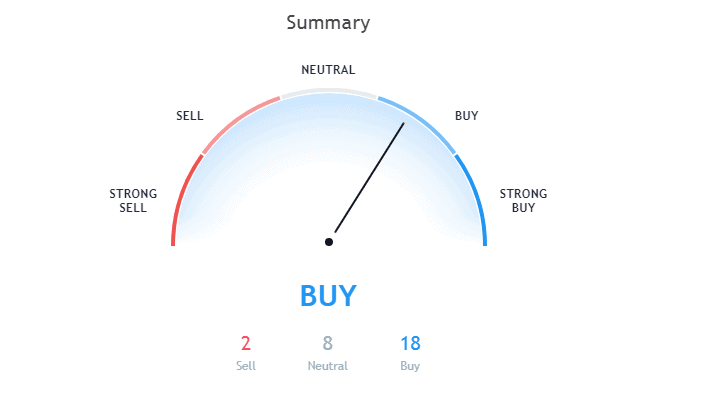
Task: Click the SELL label beside the gauge
Action: 190,116
